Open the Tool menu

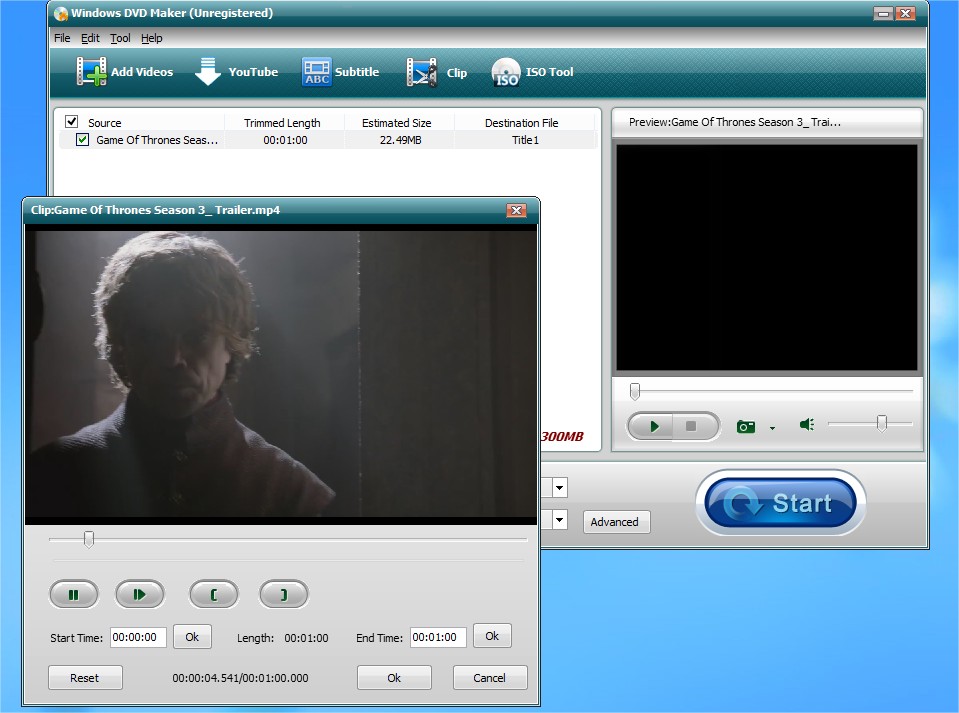[x=120, y=38]
